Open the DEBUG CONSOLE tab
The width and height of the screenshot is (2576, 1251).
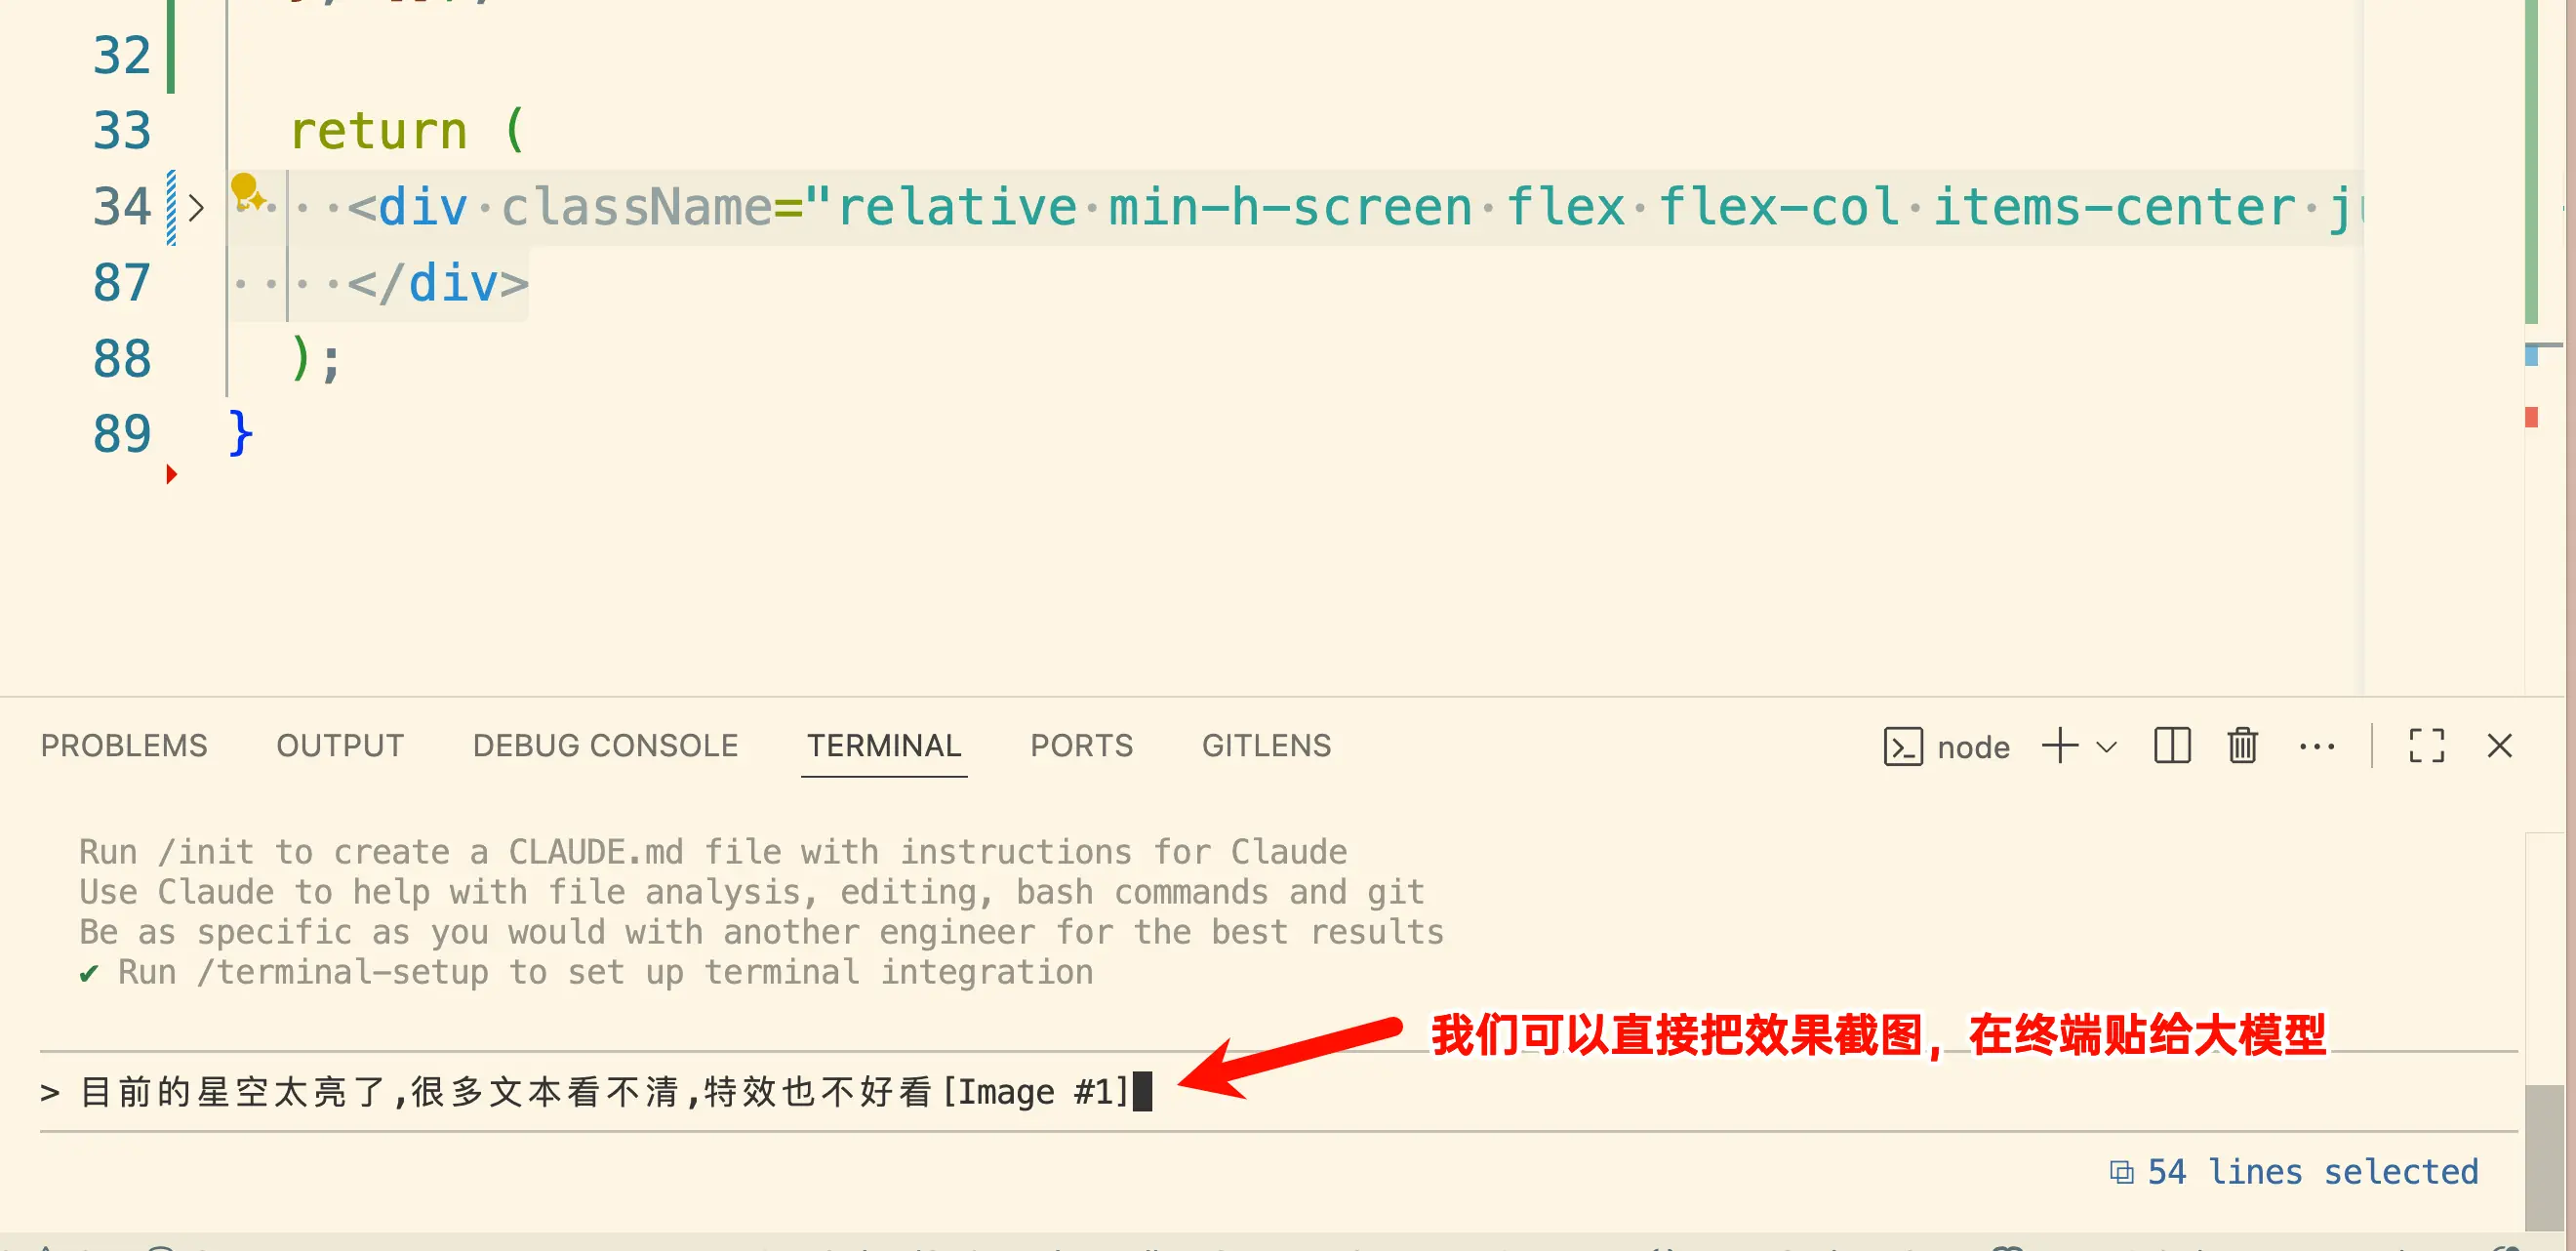click(605, 746)
